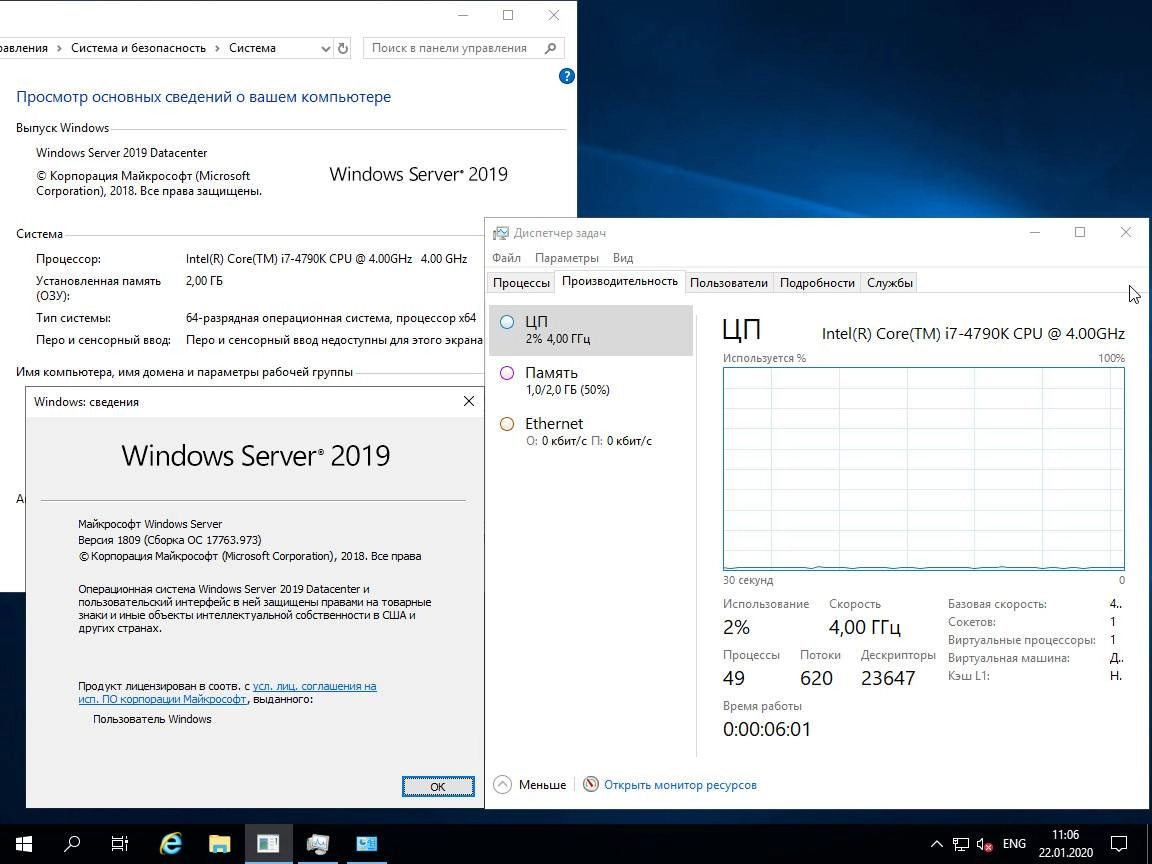This screenshot has height=864, width=1152.
Task: Expand the arrow before Система breadcrumb
Action: (x=217, y=48)
